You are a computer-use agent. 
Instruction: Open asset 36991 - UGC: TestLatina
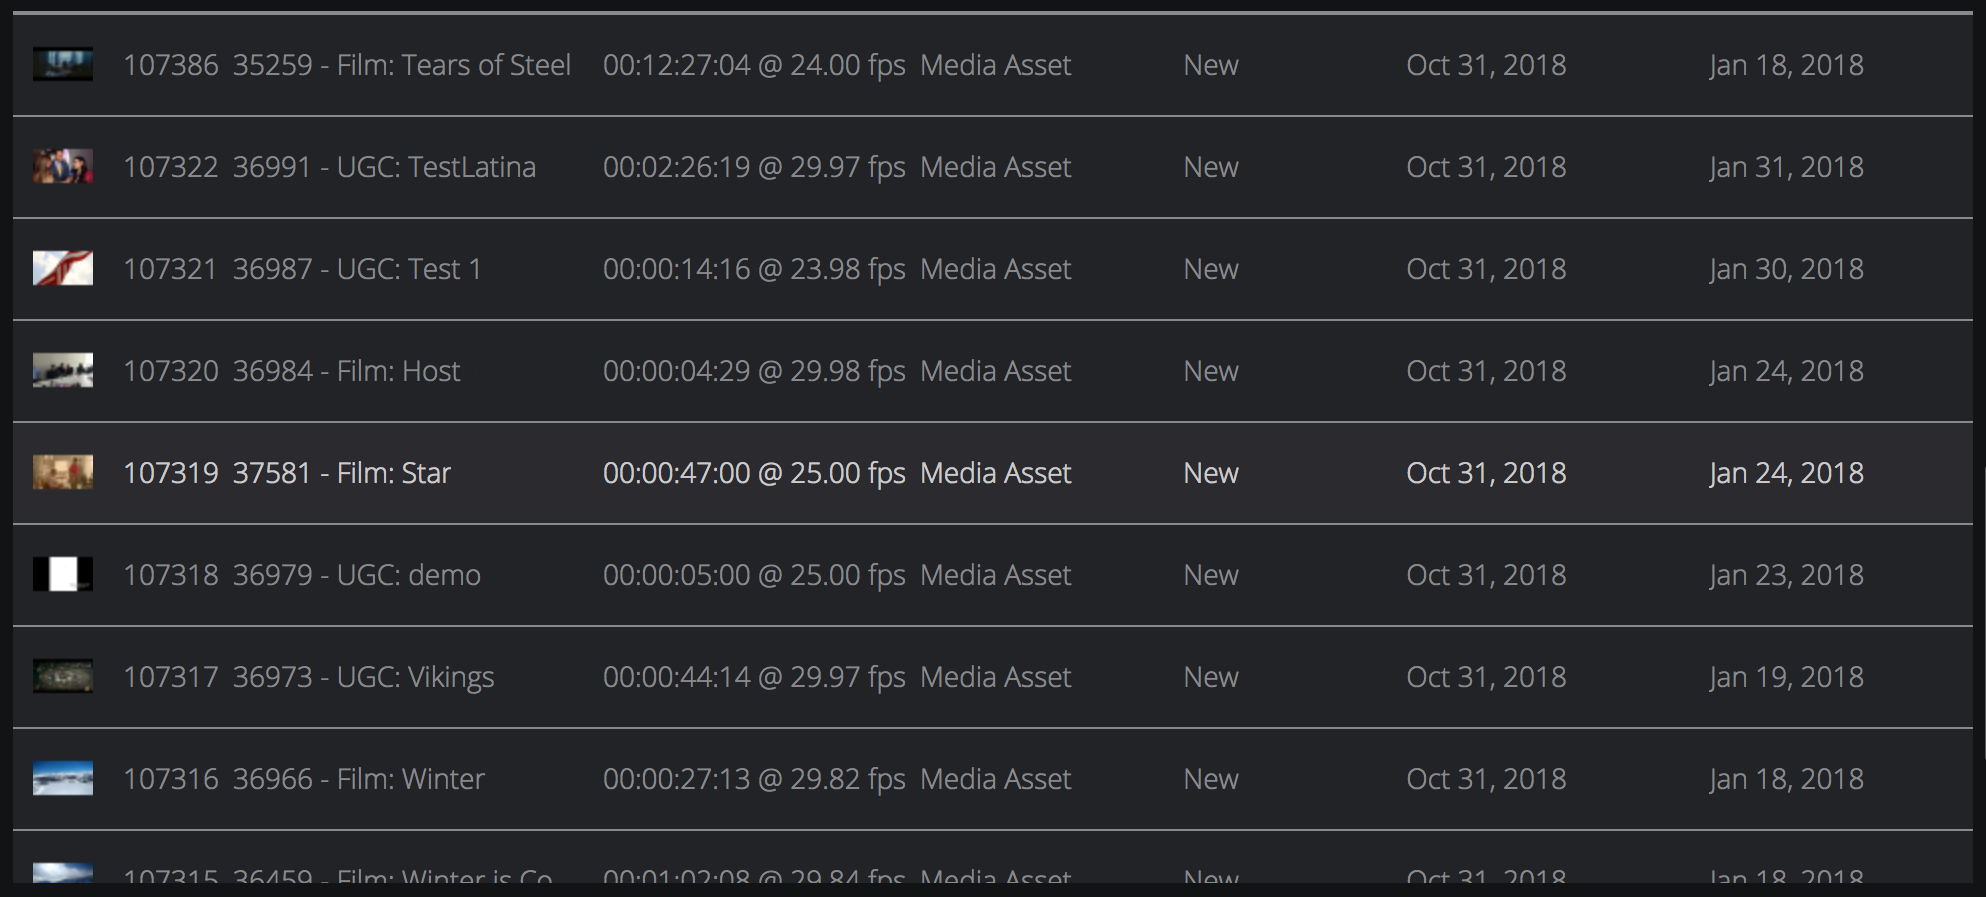[x=384, y=167]
